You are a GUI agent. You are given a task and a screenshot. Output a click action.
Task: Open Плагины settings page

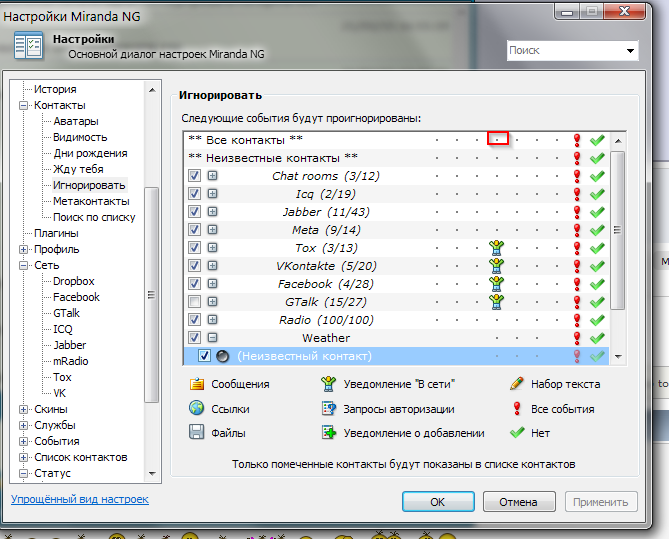[56, 233]
